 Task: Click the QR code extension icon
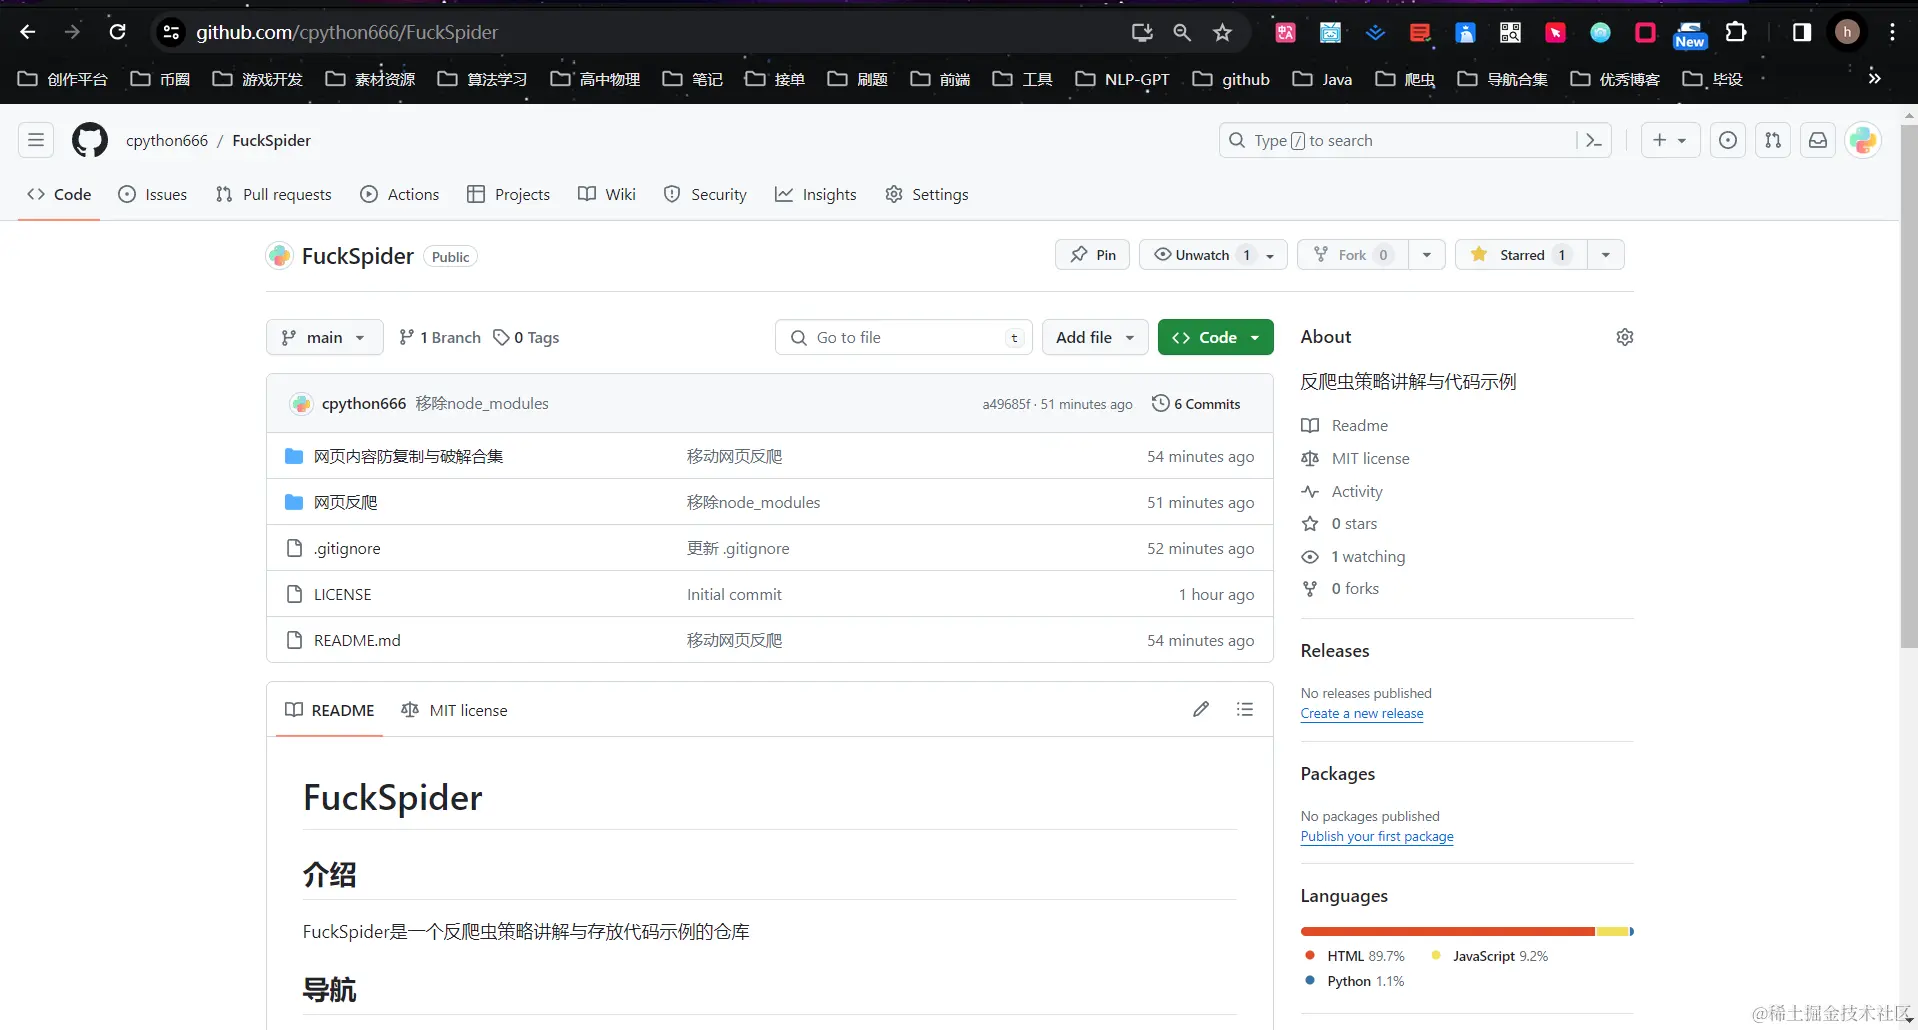1510,33
